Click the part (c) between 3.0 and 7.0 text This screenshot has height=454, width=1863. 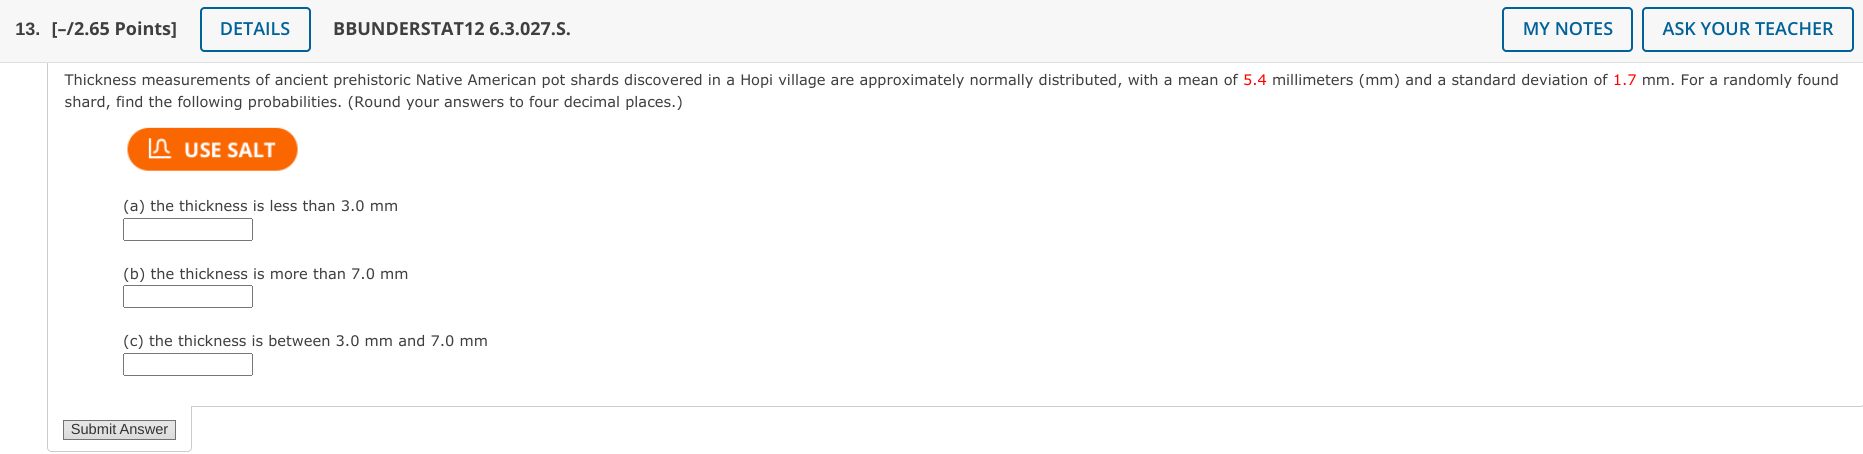click(x=305, y=341)
